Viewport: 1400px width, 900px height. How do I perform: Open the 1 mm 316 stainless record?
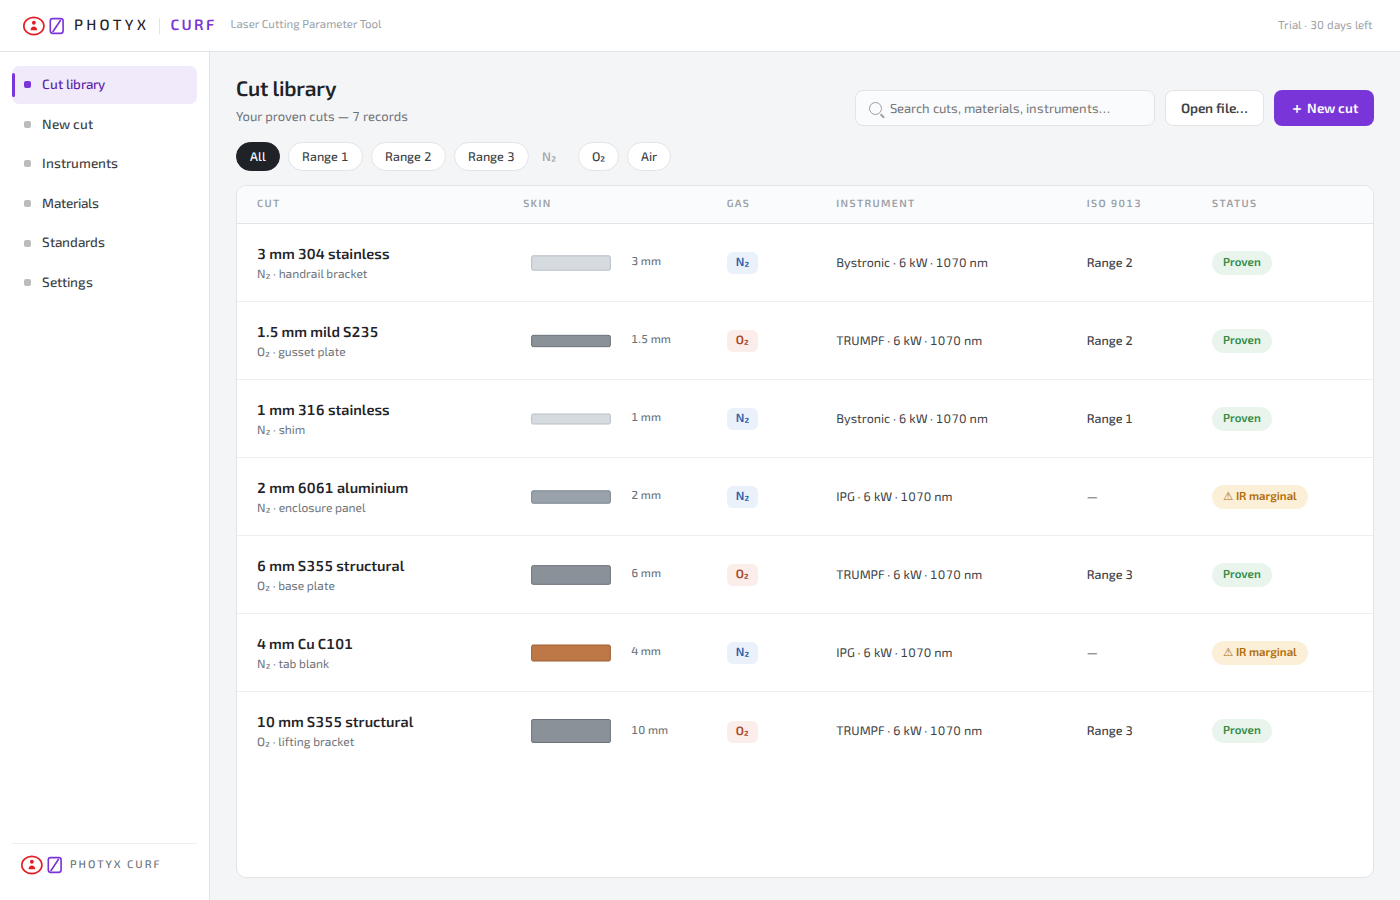pyautogui.click(x=805, y=419)
